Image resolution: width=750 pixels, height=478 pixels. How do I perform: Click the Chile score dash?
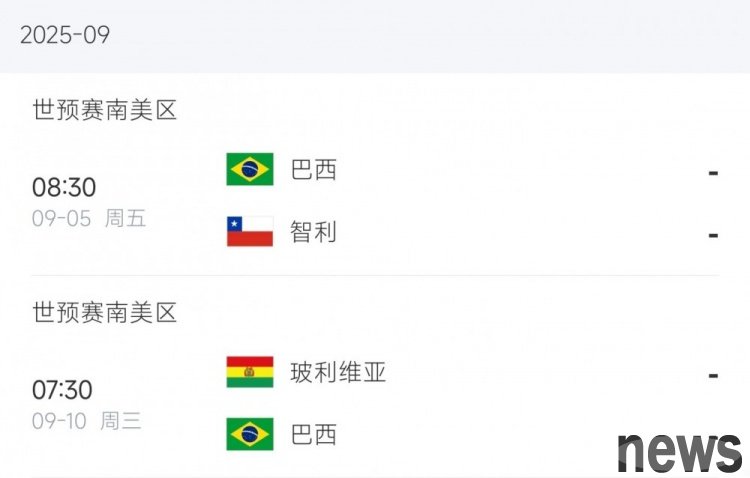pyautogui.click(x=713, y=235)
